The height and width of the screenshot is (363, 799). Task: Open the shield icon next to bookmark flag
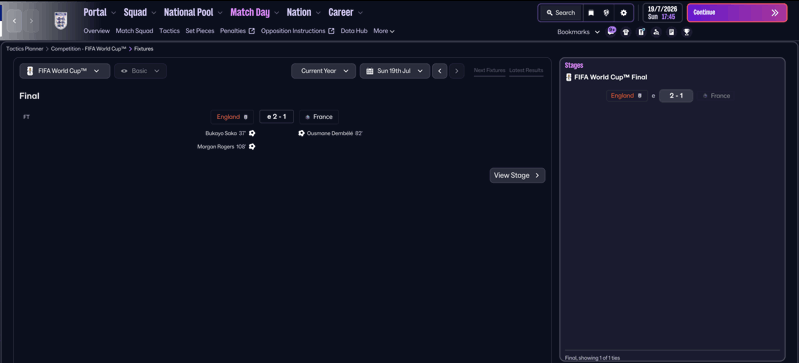click(606, 13)
